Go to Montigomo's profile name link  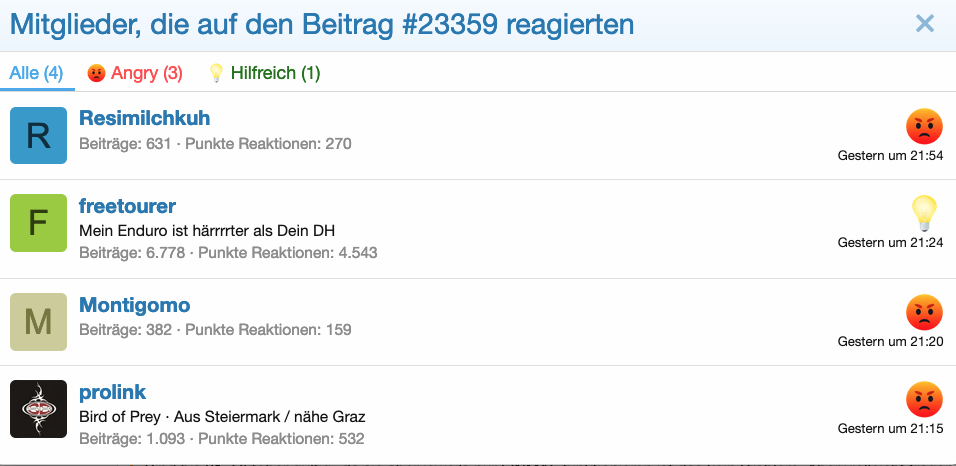pyautogui.click(x=134, y=305)
